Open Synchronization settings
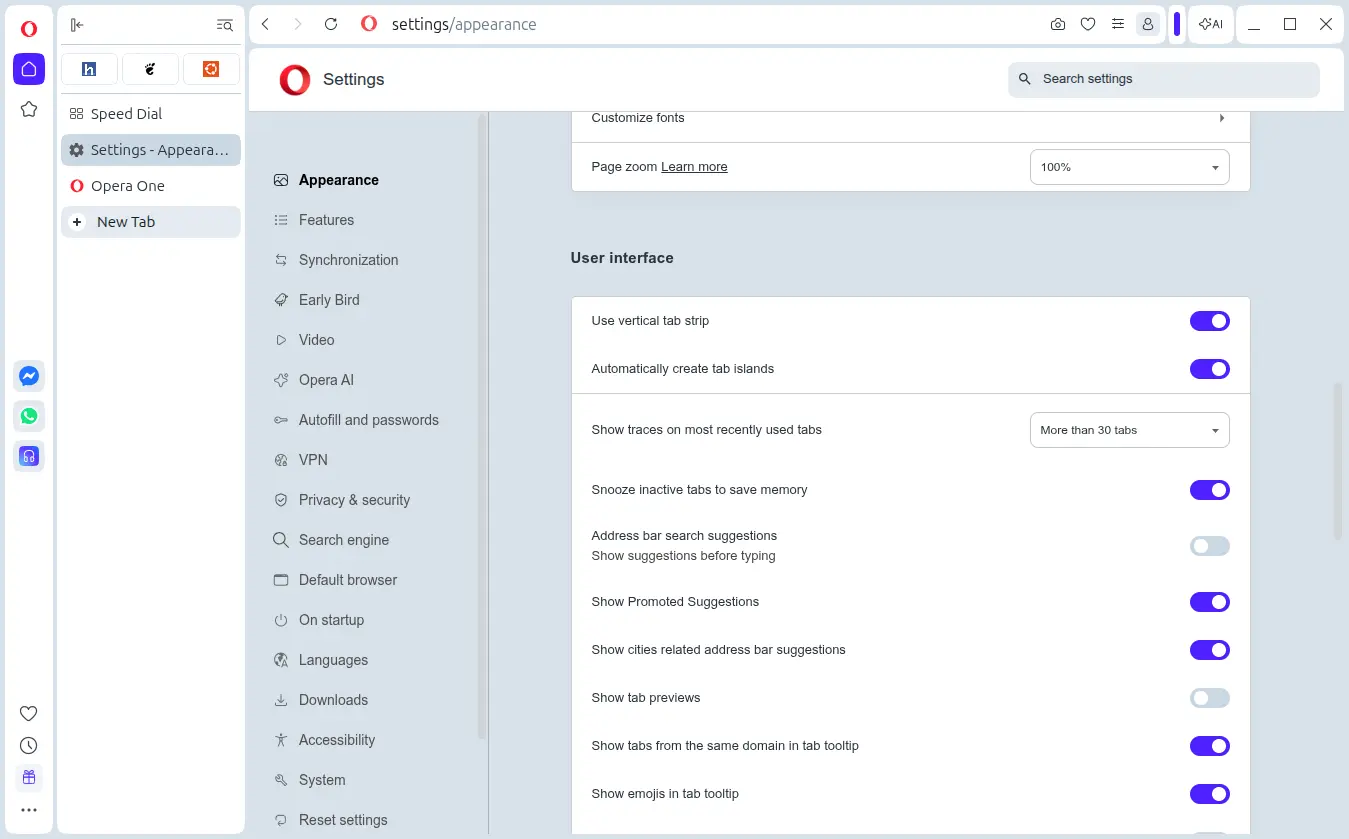This screenshot has height=839, width=1349. (x=336, y=260)
